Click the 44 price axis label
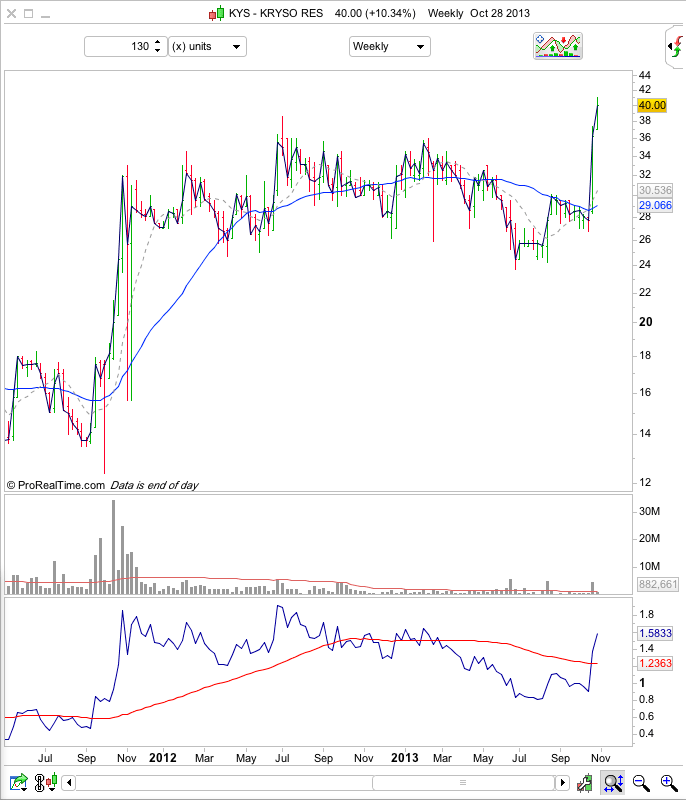Screen dimensions: 686x800 click(x=645, y=76)
